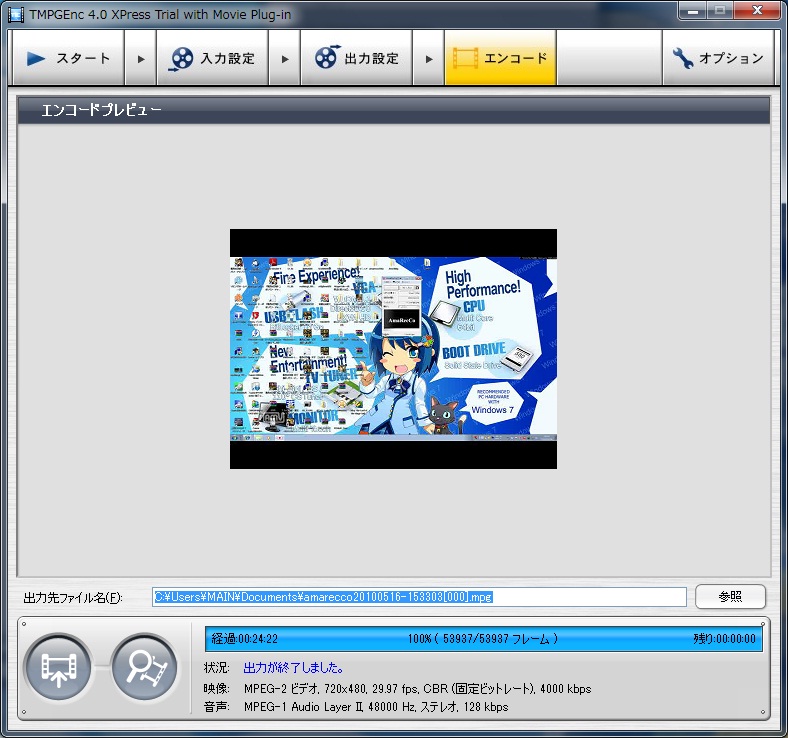Click the 経過:00:24:22 elapsed time text
Image resolution: width=788 pixels, height=738 pixels.
[x=245, y=639]
